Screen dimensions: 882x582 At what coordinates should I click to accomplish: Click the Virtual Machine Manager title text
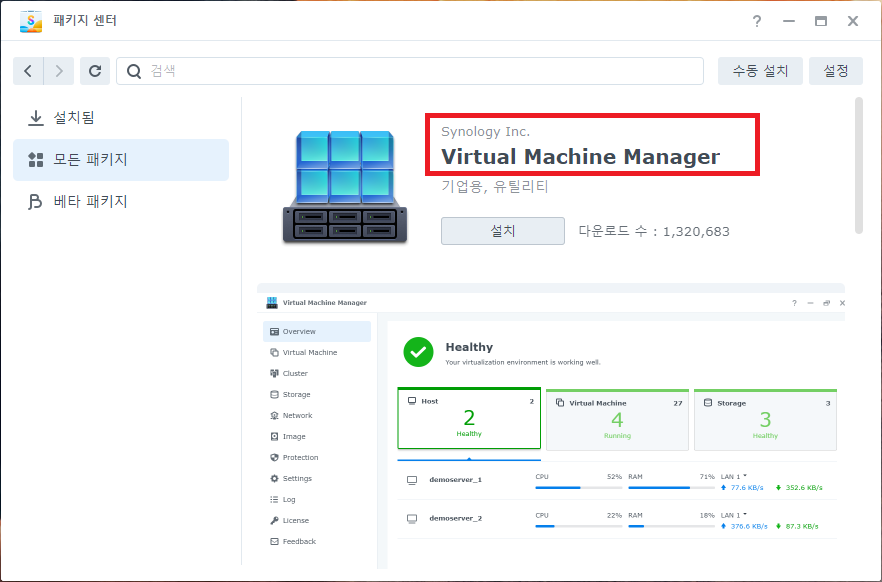(580, 157)
